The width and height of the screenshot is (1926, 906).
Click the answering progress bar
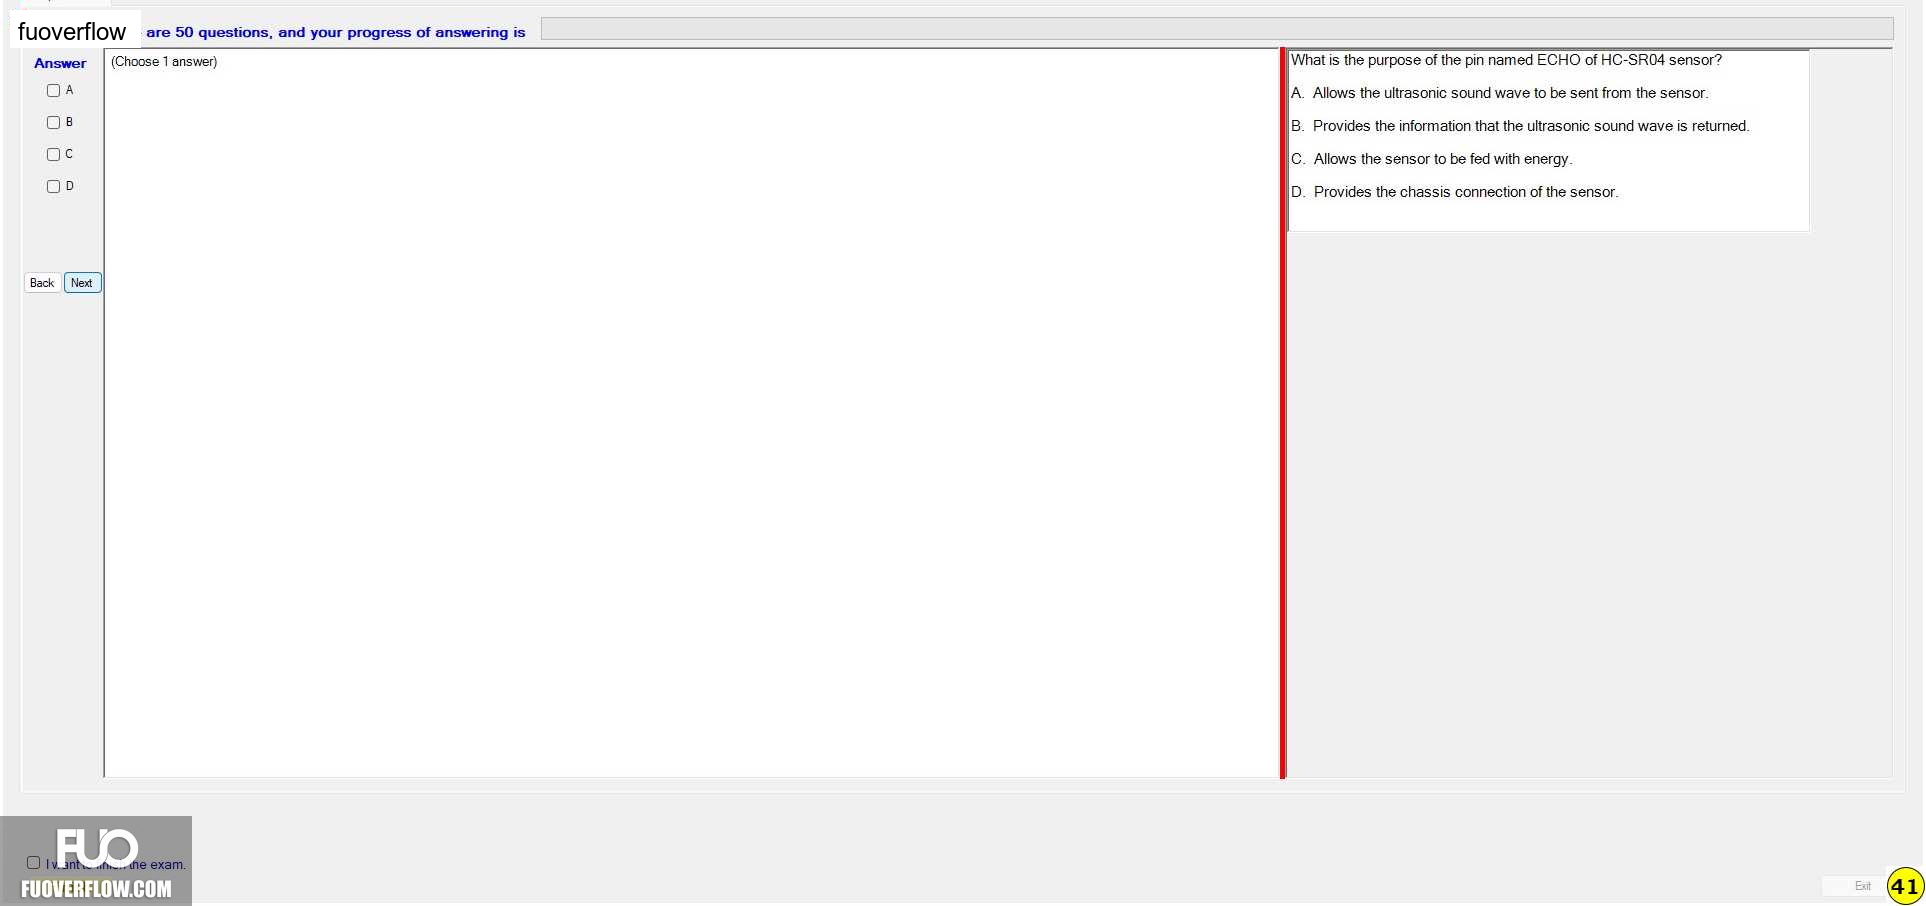1217,29
